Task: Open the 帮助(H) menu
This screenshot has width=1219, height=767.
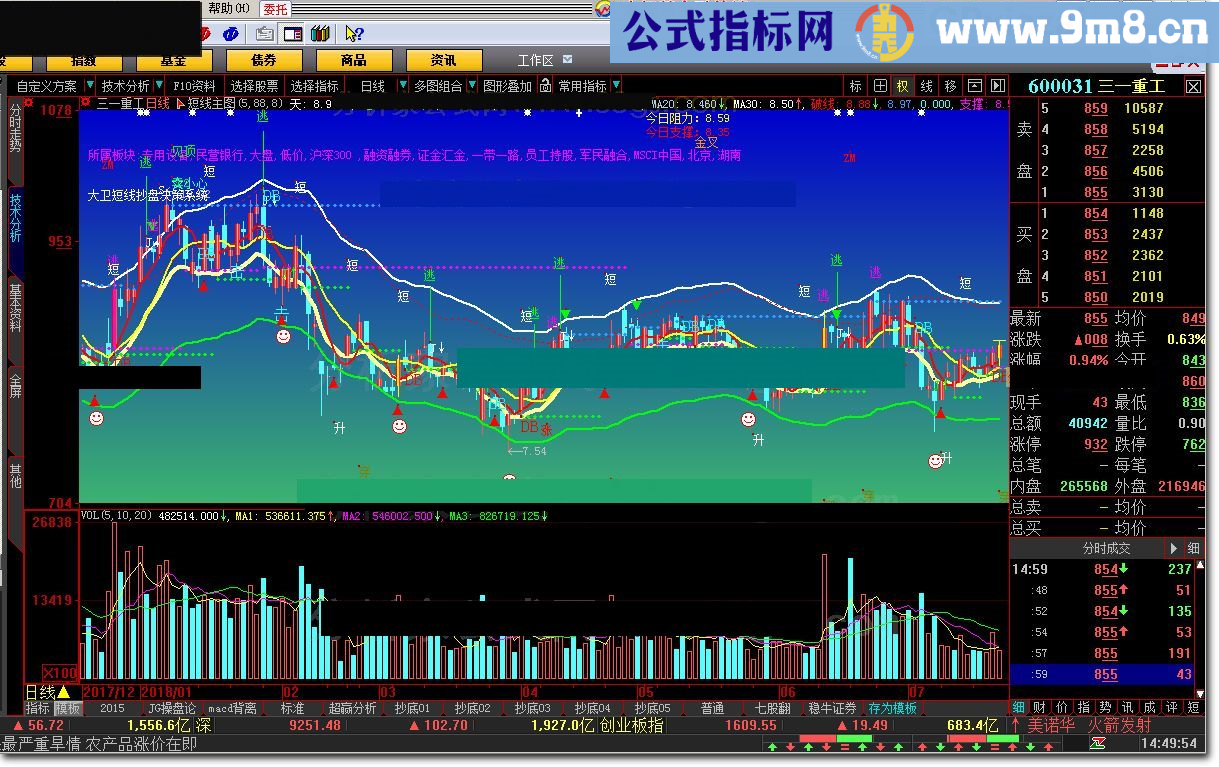Action: pyautogui.click(x=229, y=9)
